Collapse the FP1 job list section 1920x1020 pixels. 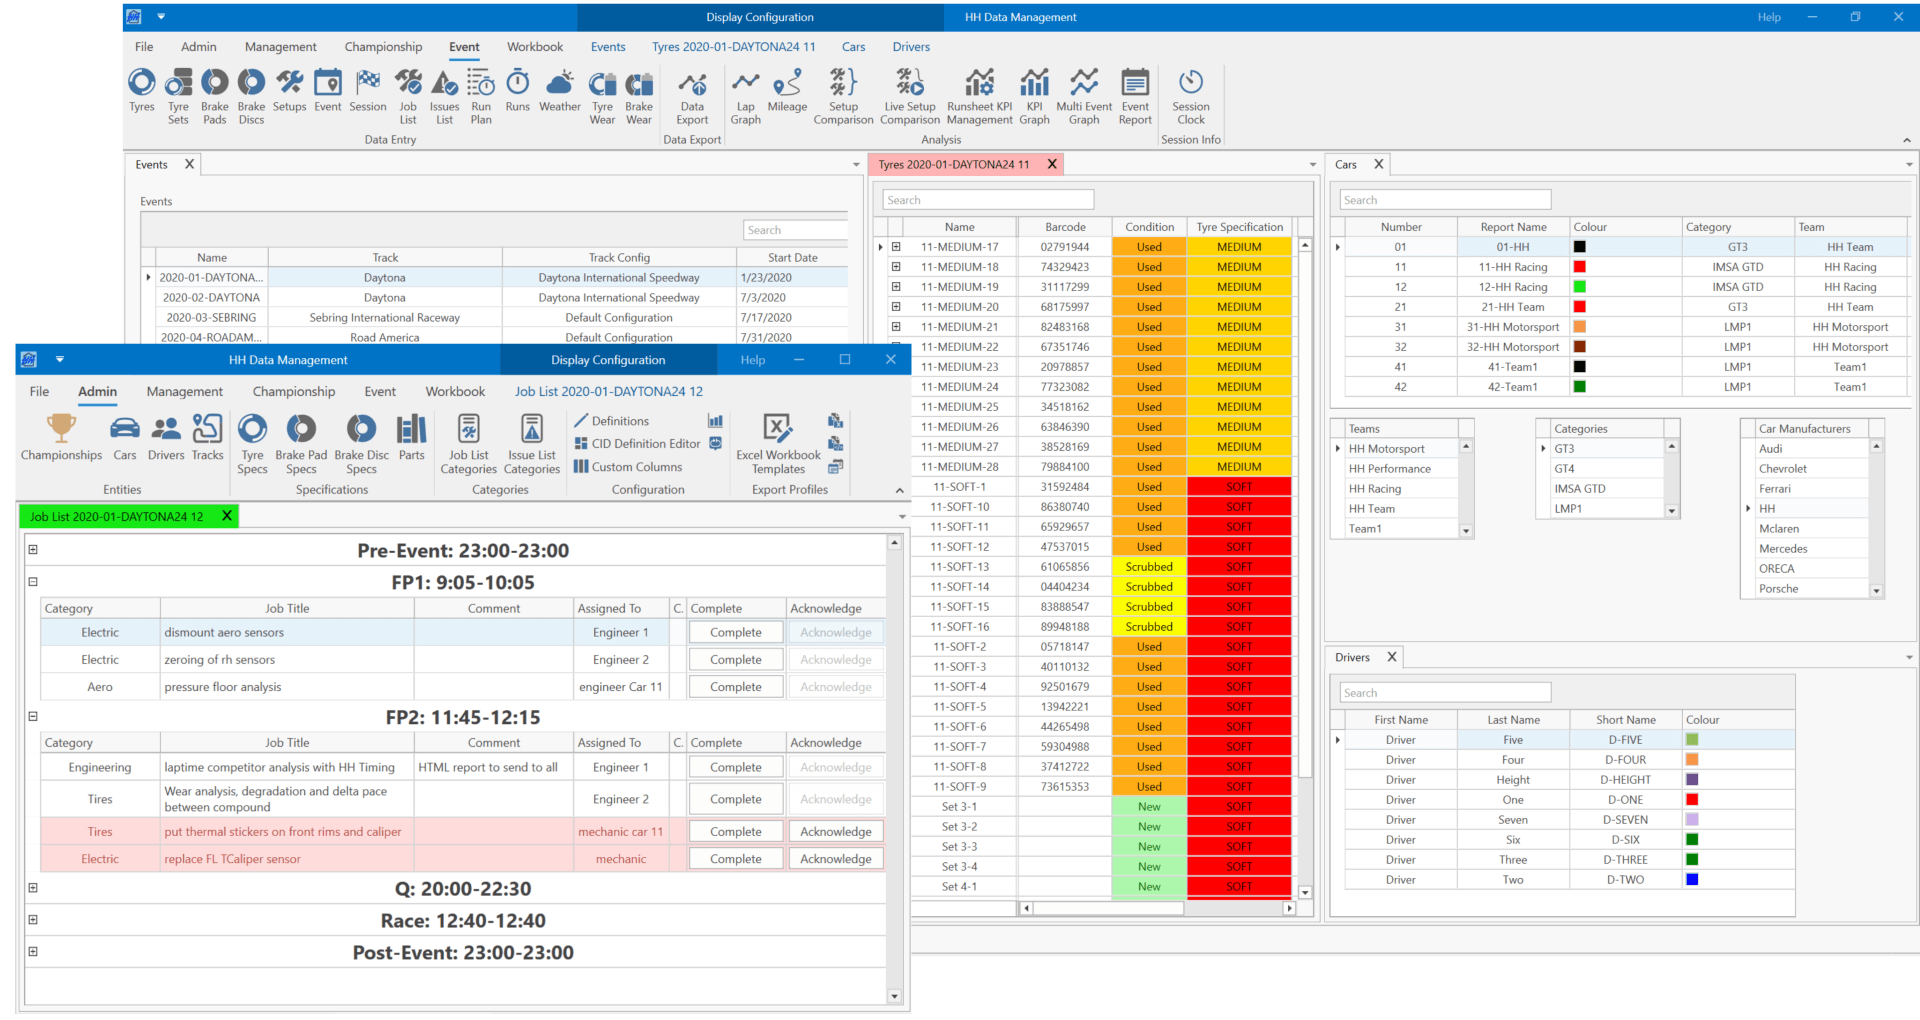[33, 582]
